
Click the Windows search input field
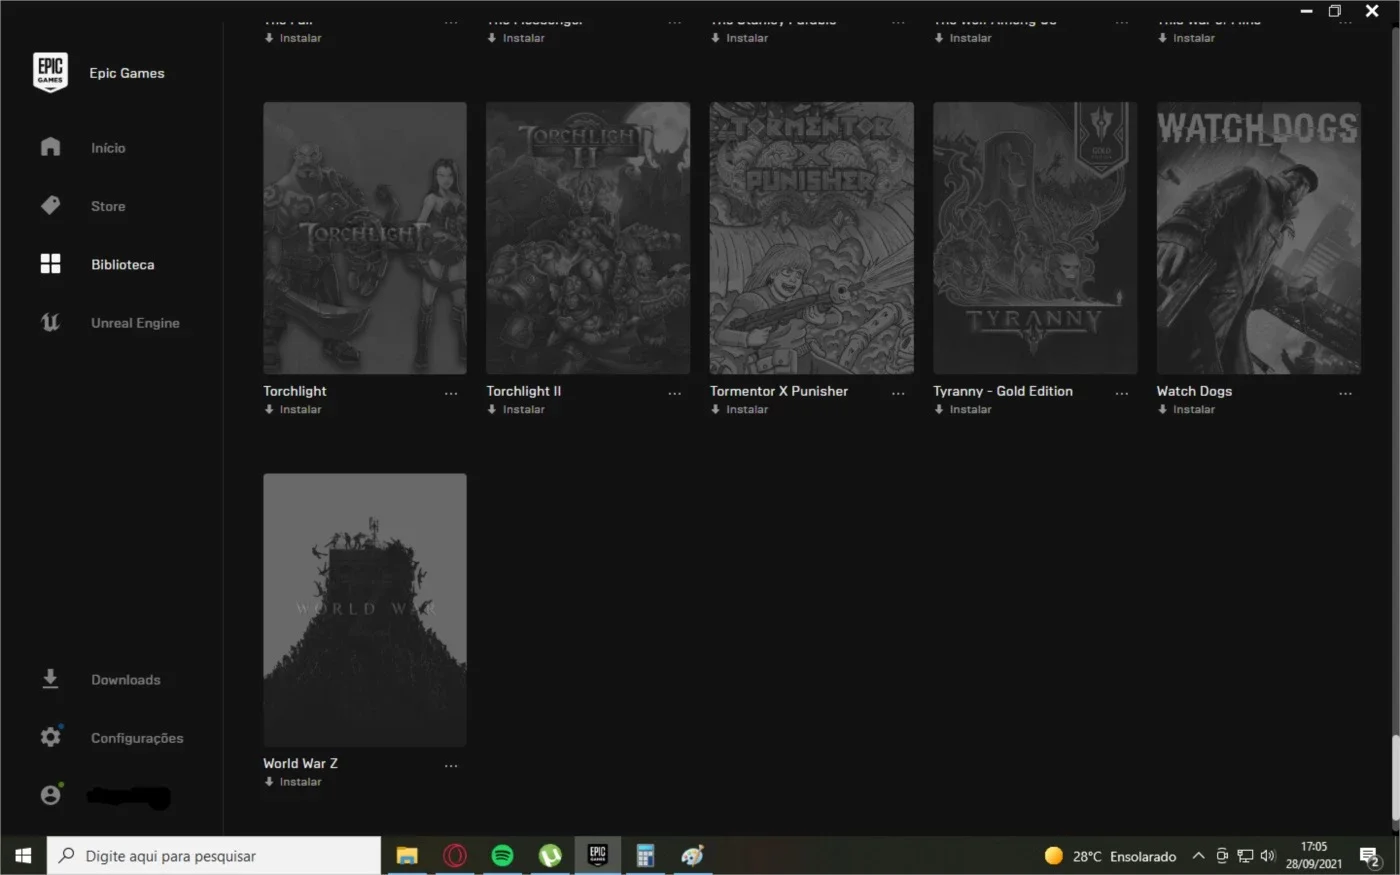pos(214,856)
